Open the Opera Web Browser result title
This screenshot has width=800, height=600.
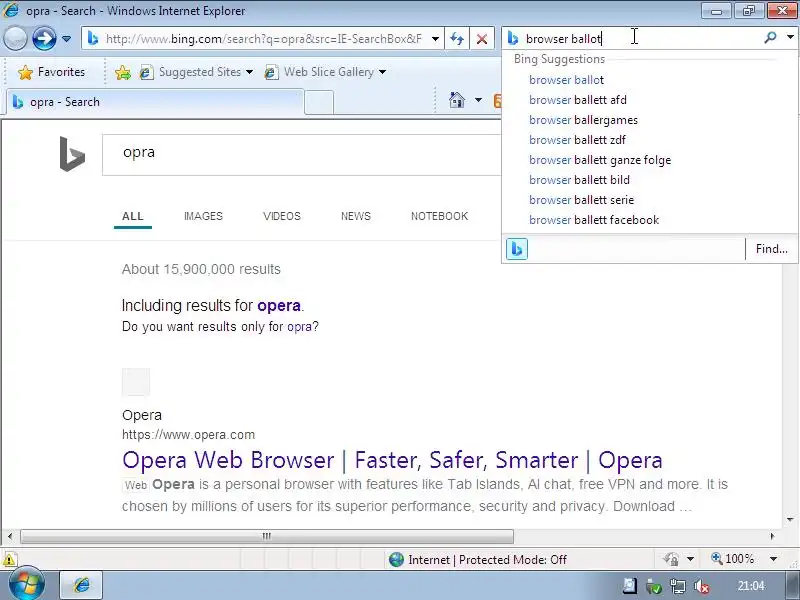392,460
